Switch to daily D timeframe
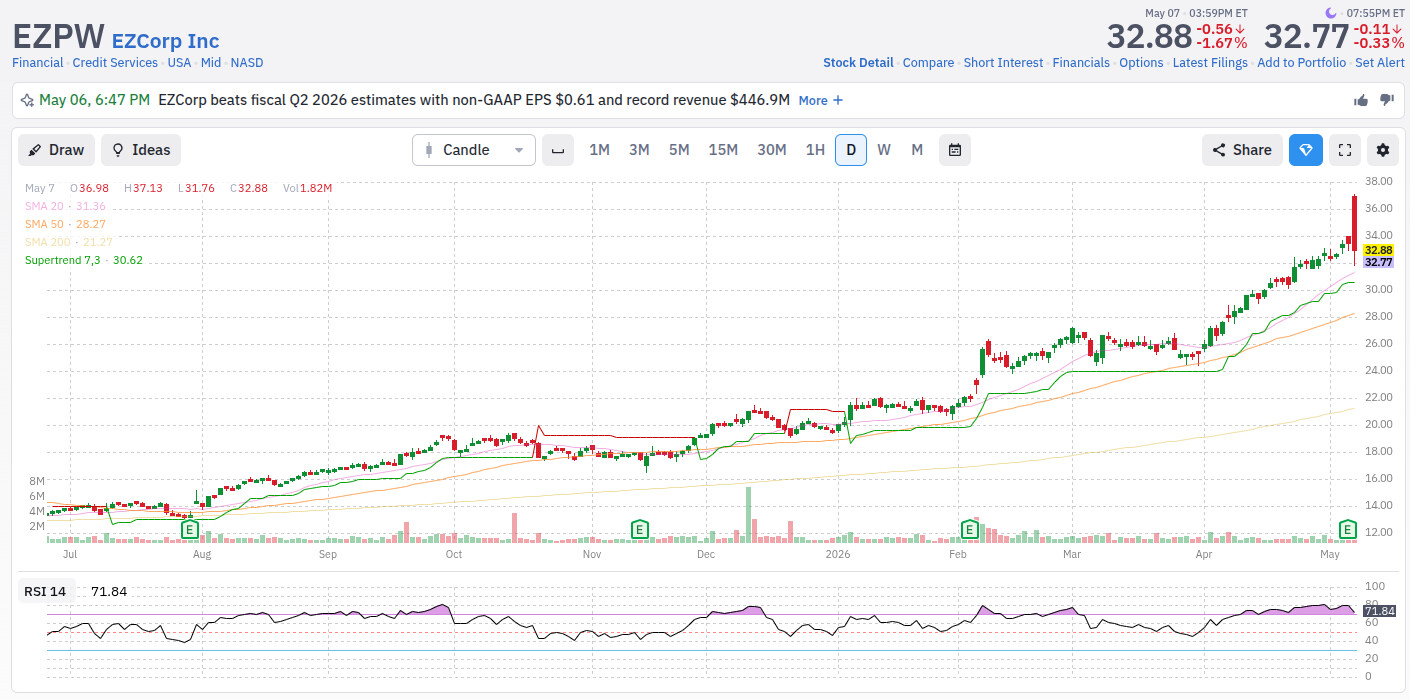Image resolution: width=1410 pixels, height=700 pixels. [851, 150]
